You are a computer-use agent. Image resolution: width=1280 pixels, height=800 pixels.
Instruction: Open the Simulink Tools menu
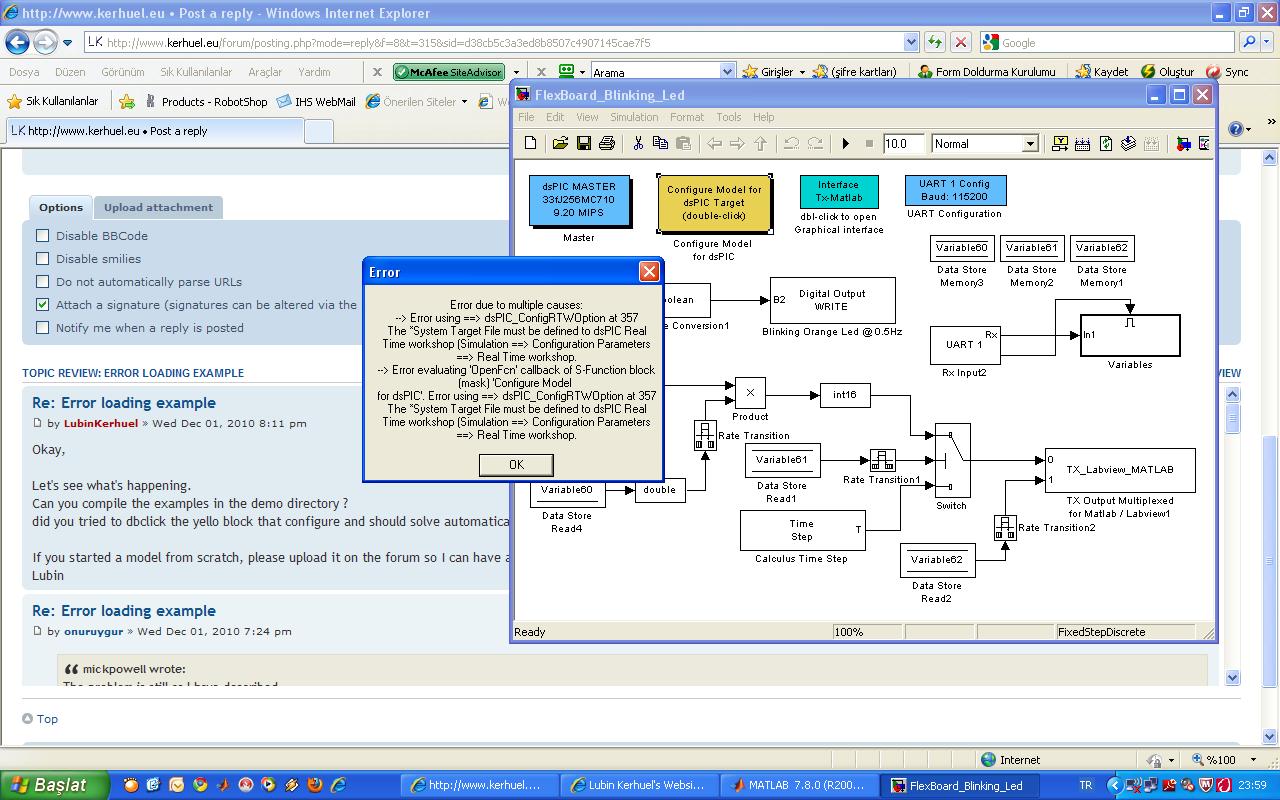[x=729, y=117]
